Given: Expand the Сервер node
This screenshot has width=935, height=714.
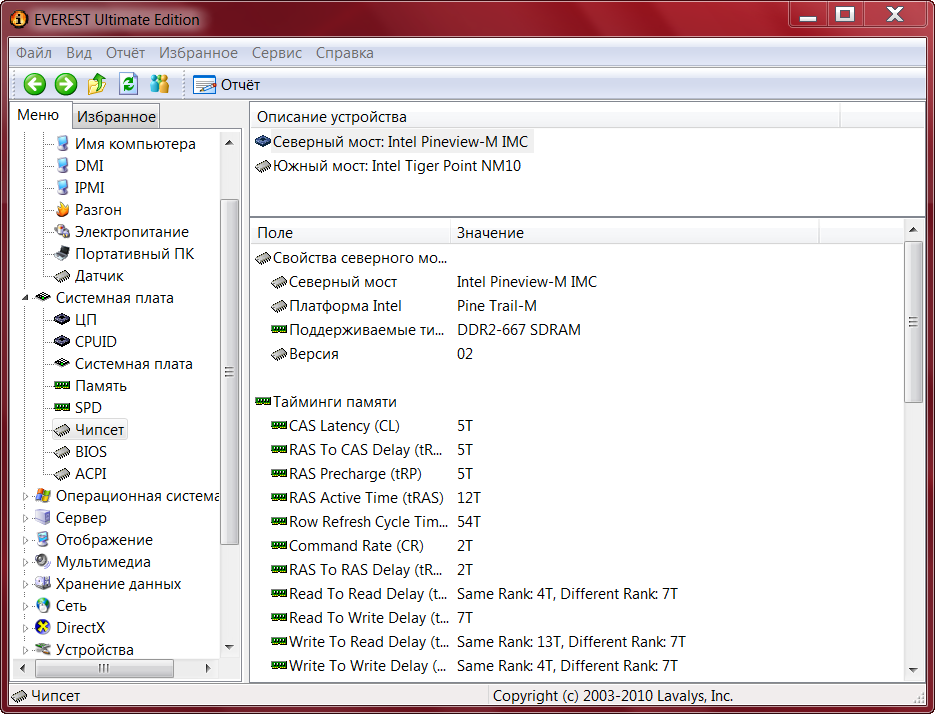Looking at the screenshot, I should [25, 518].
